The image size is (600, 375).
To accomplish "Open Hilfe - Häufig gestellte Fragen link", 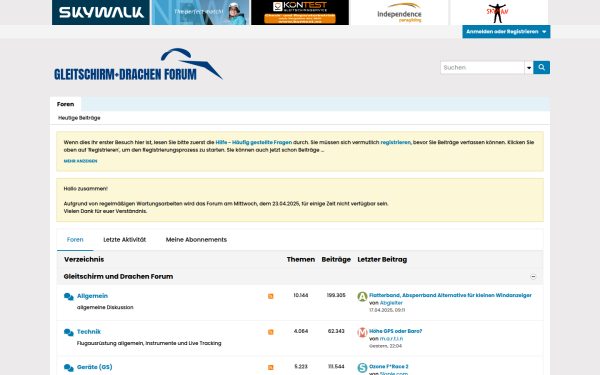I will (x=253, y=142).
